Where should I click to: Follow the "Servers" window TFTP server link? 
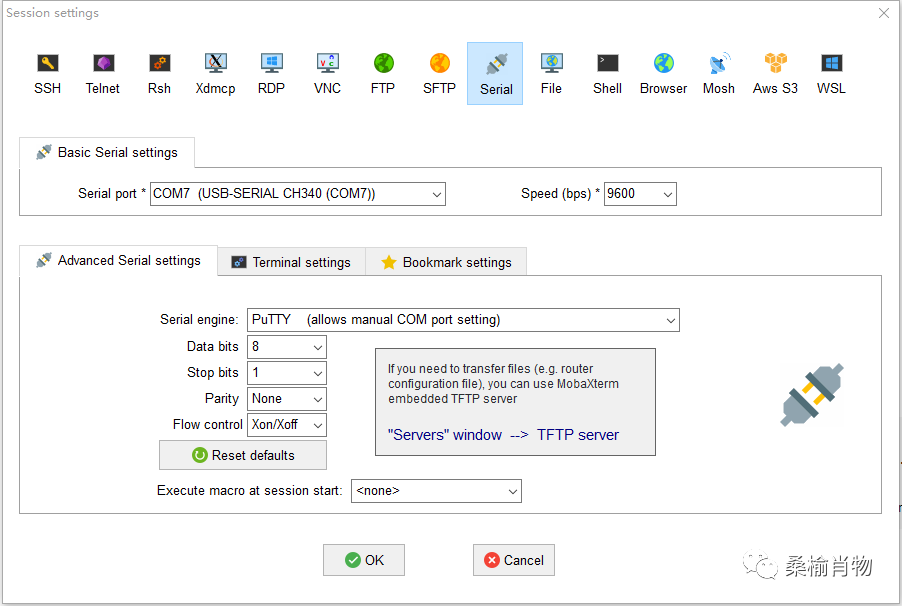503,435
